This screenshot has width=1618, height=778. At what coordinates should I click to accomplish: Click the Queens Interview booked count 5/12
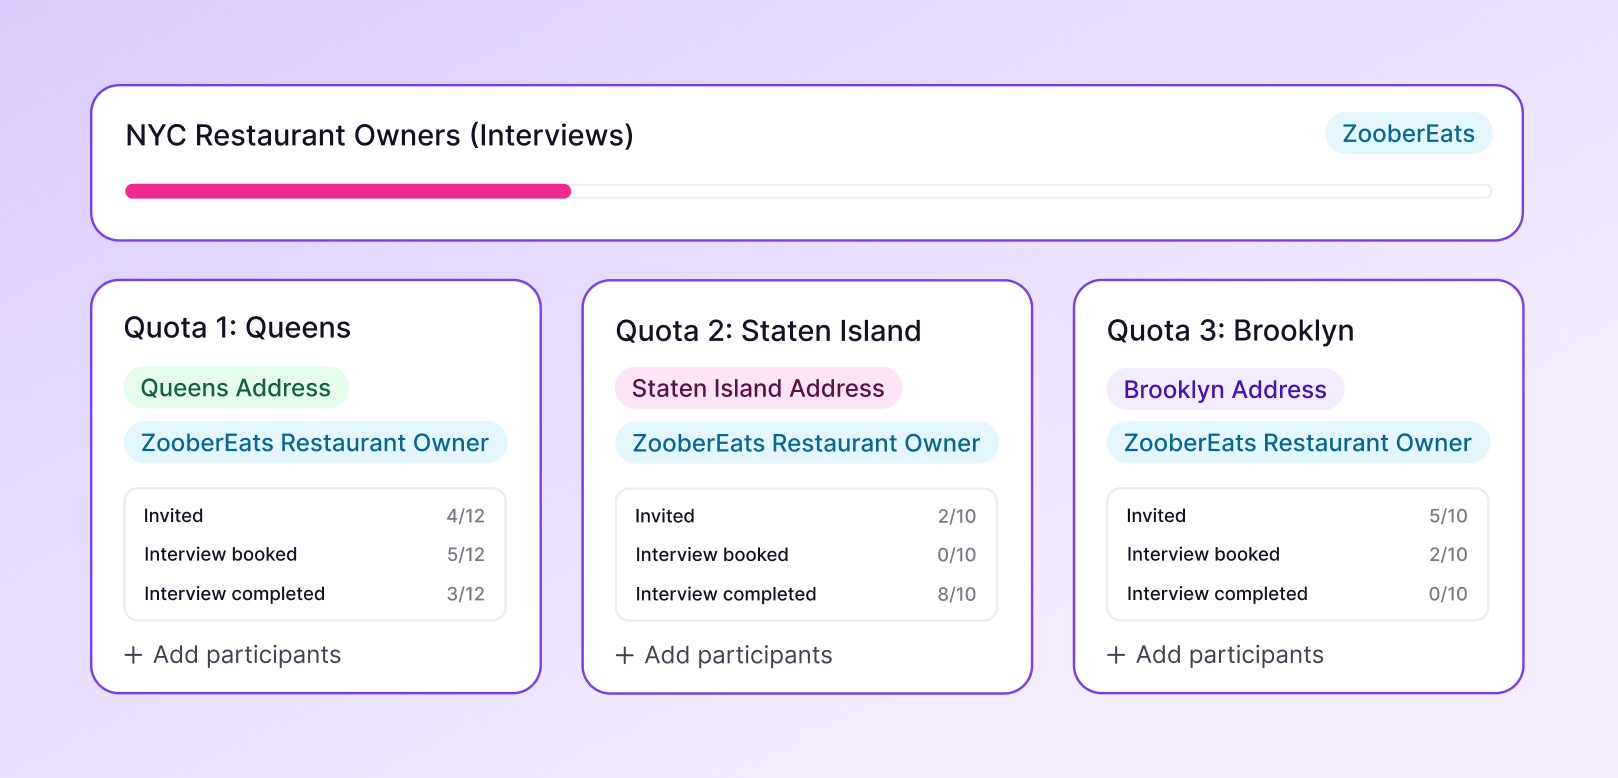(466, 555)
